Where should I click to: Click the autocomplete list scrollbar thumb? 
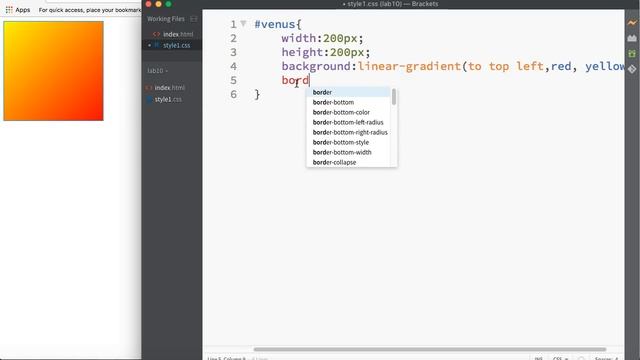[394, 97]
